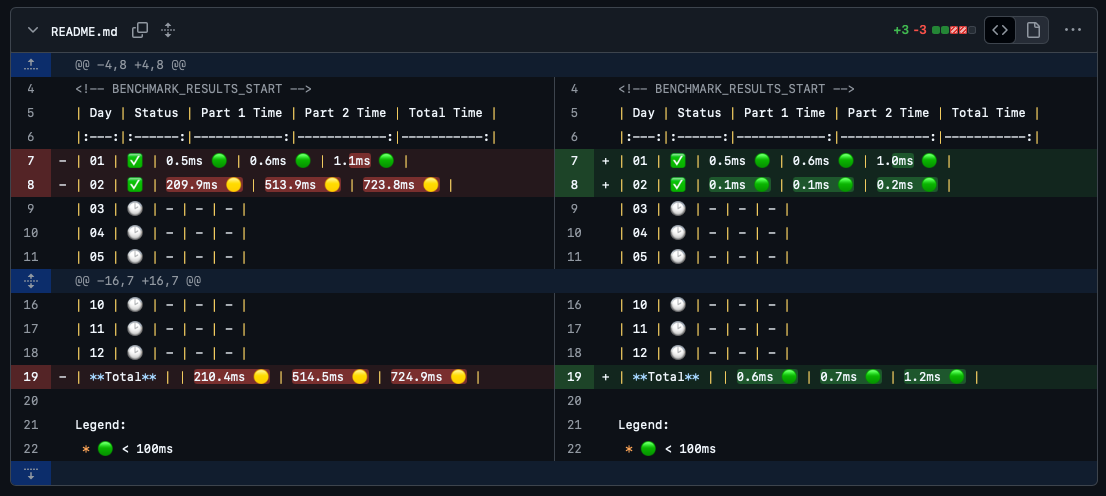Select added line number 8 on right
Viewport: 1106px width, 496px height.
[574, 185]
